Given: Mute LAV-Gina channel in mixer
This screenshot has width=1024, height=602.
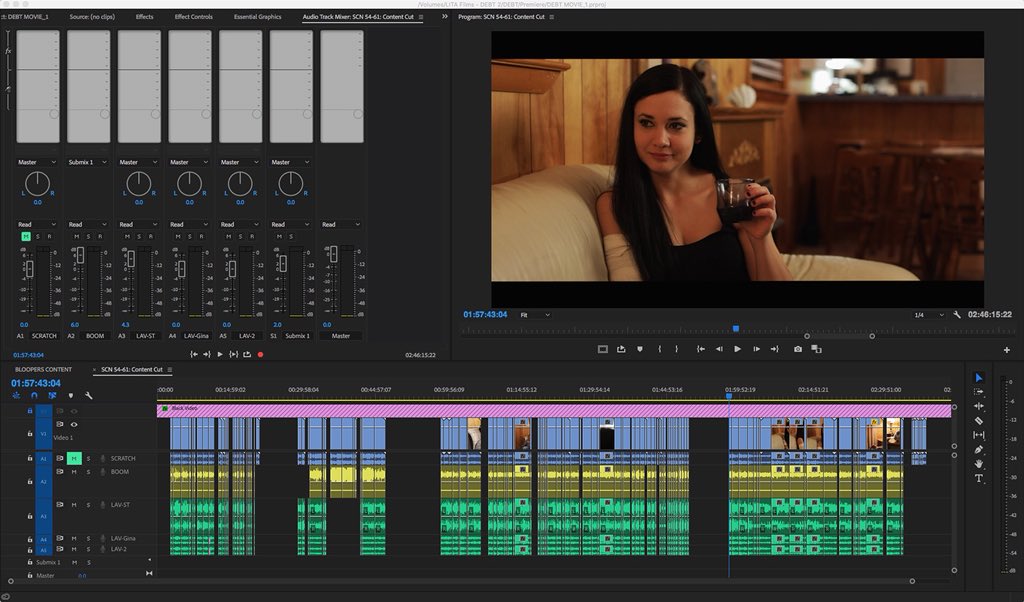Looking at the screenshot, I should 178,236.
